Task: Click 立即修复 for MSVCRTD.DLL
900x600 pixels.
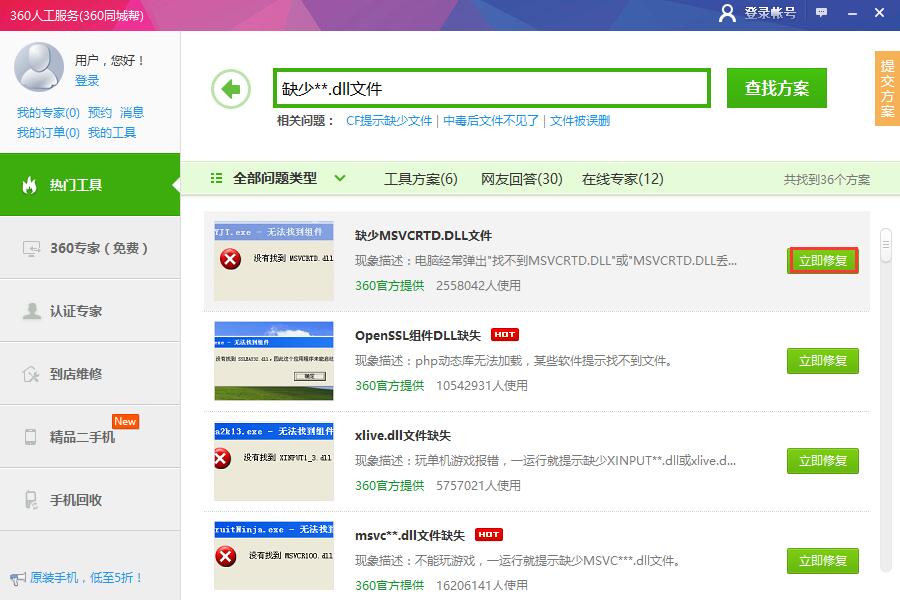Action: pyautogui.click(x=823, y=261)
